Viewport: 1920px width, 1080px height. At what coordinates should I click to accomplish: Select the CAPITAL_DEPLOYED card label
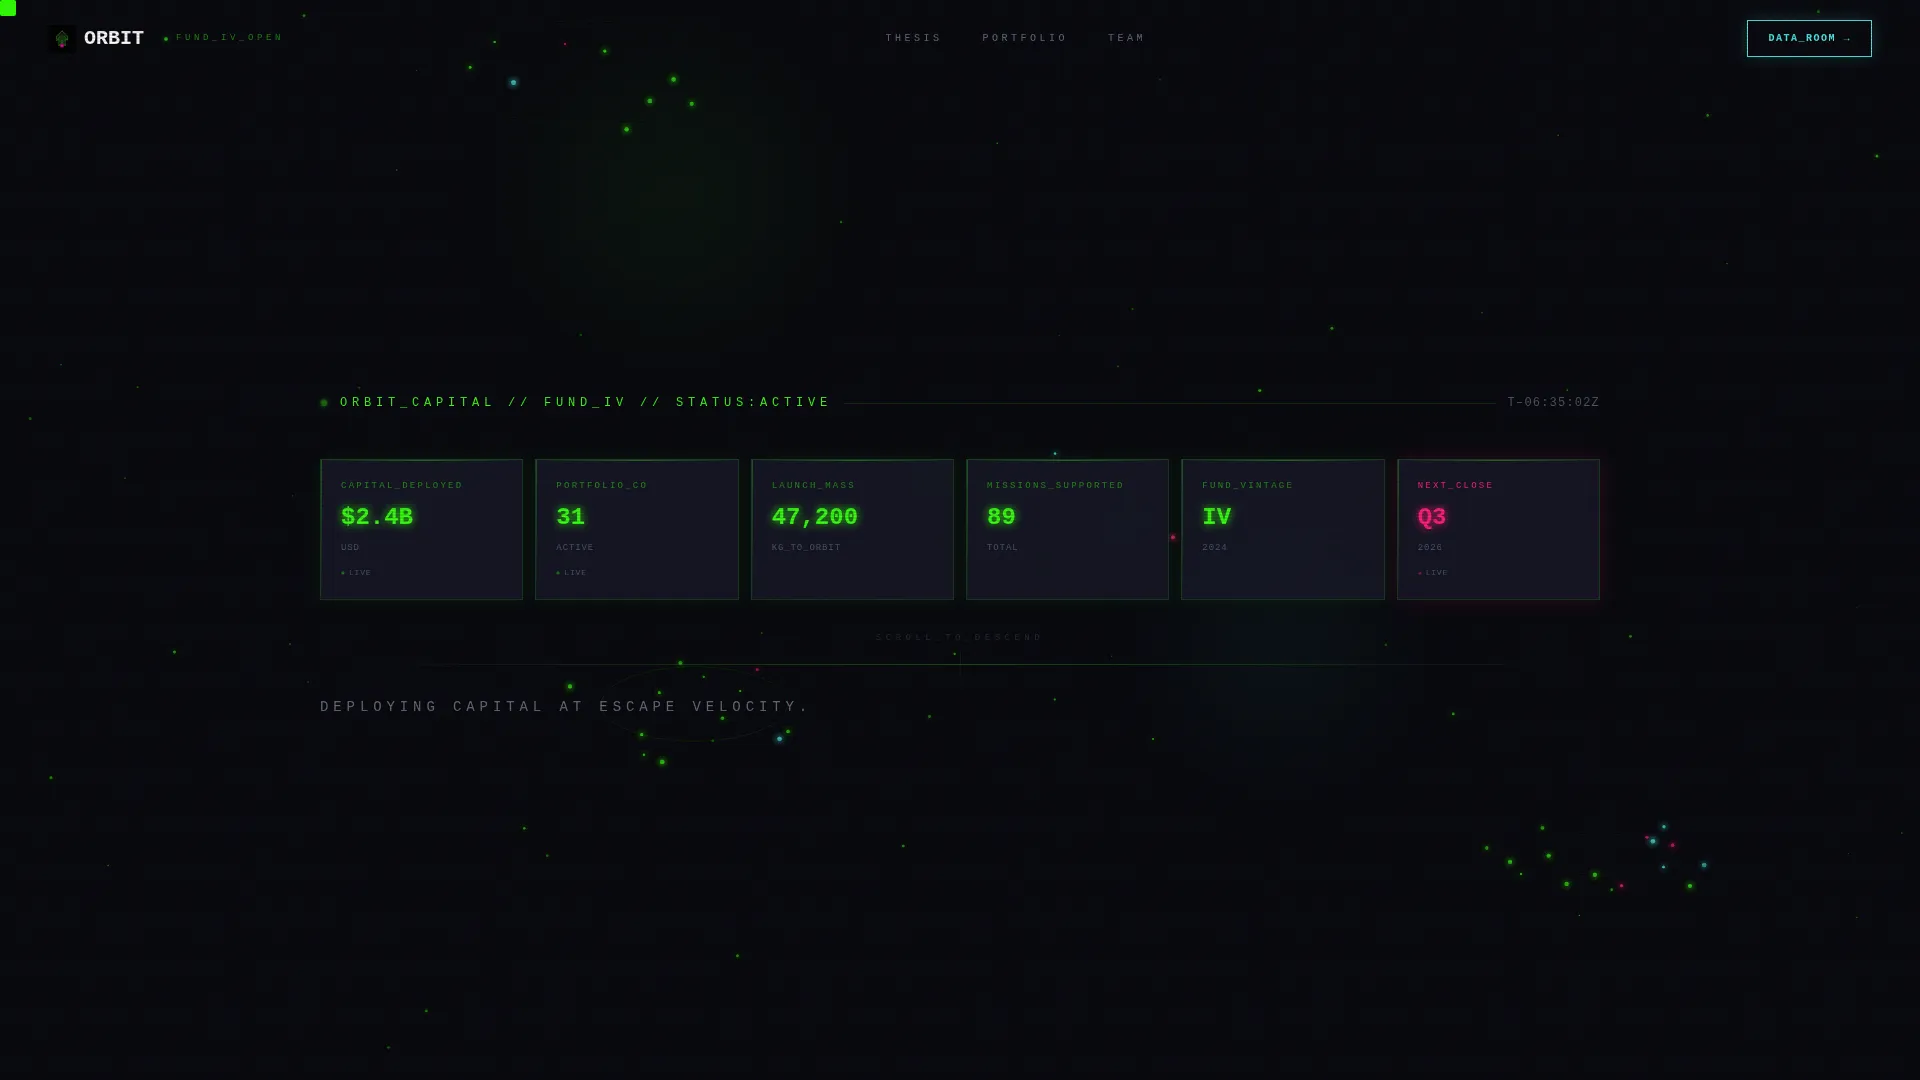(x=402, y=485)
